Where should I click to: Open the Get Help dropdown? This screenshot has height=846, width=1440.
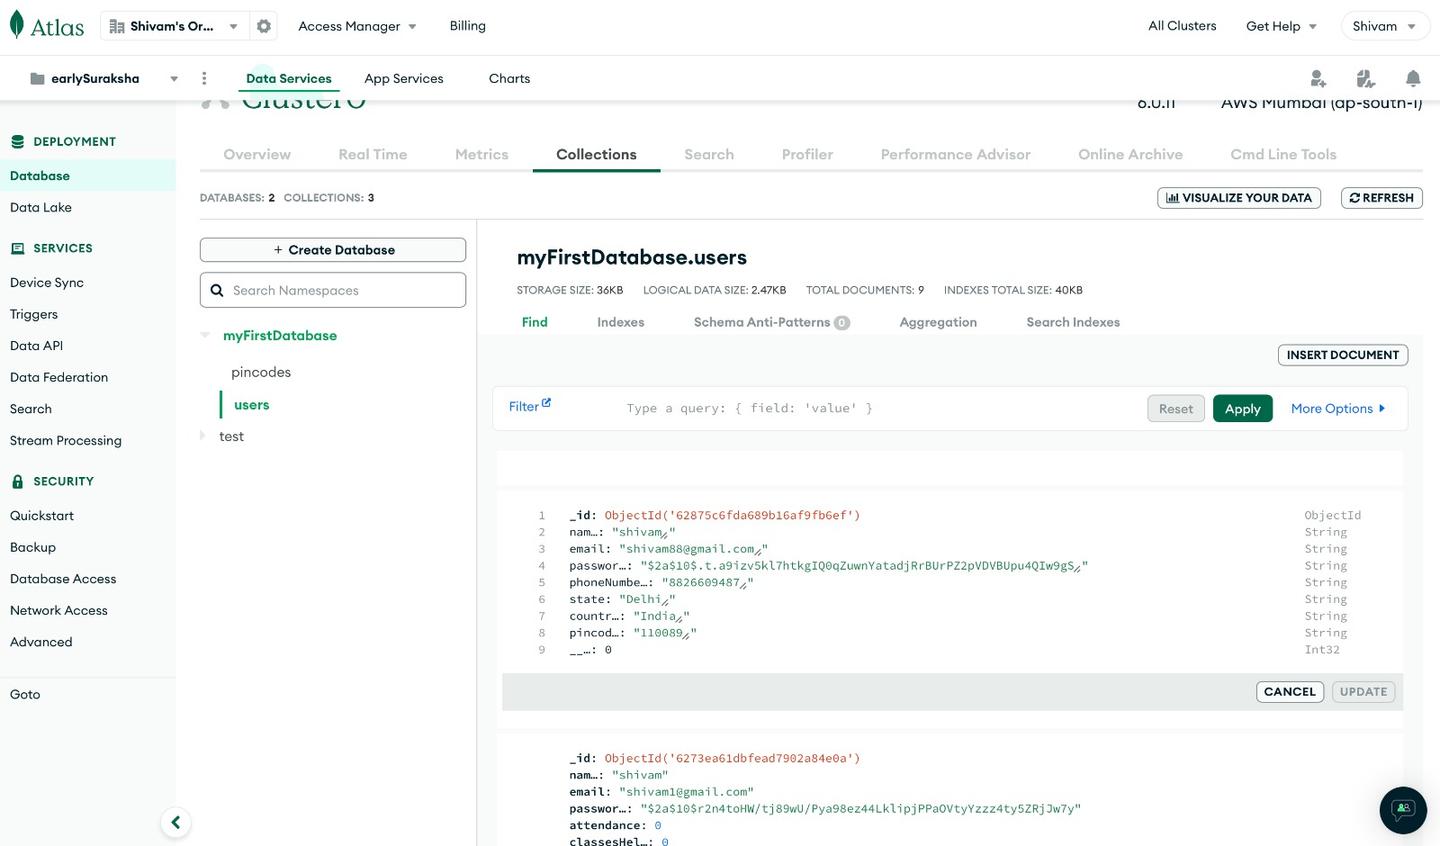point(1281,26)
